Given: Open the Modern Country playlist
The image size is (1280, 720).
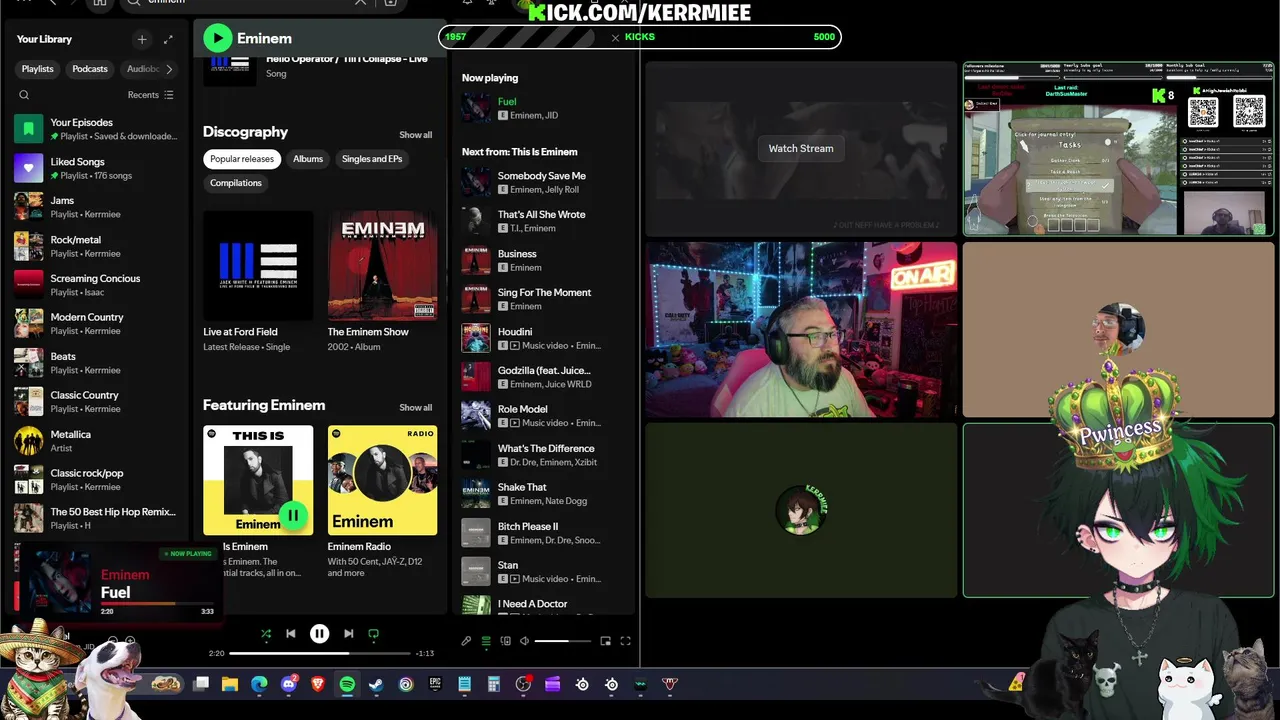Looking at the screenshot, I should click(x=95, y=324).
